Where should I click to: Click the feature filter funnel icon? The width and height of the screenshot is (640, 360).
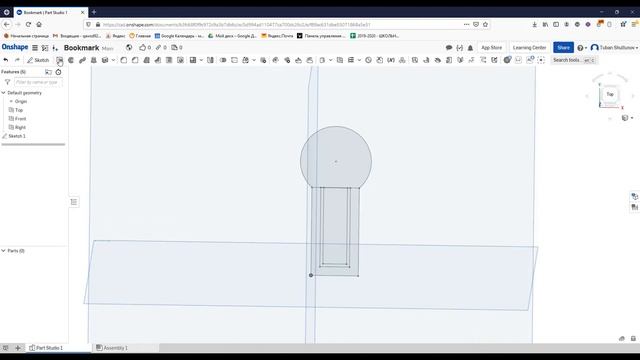[7, 82]
